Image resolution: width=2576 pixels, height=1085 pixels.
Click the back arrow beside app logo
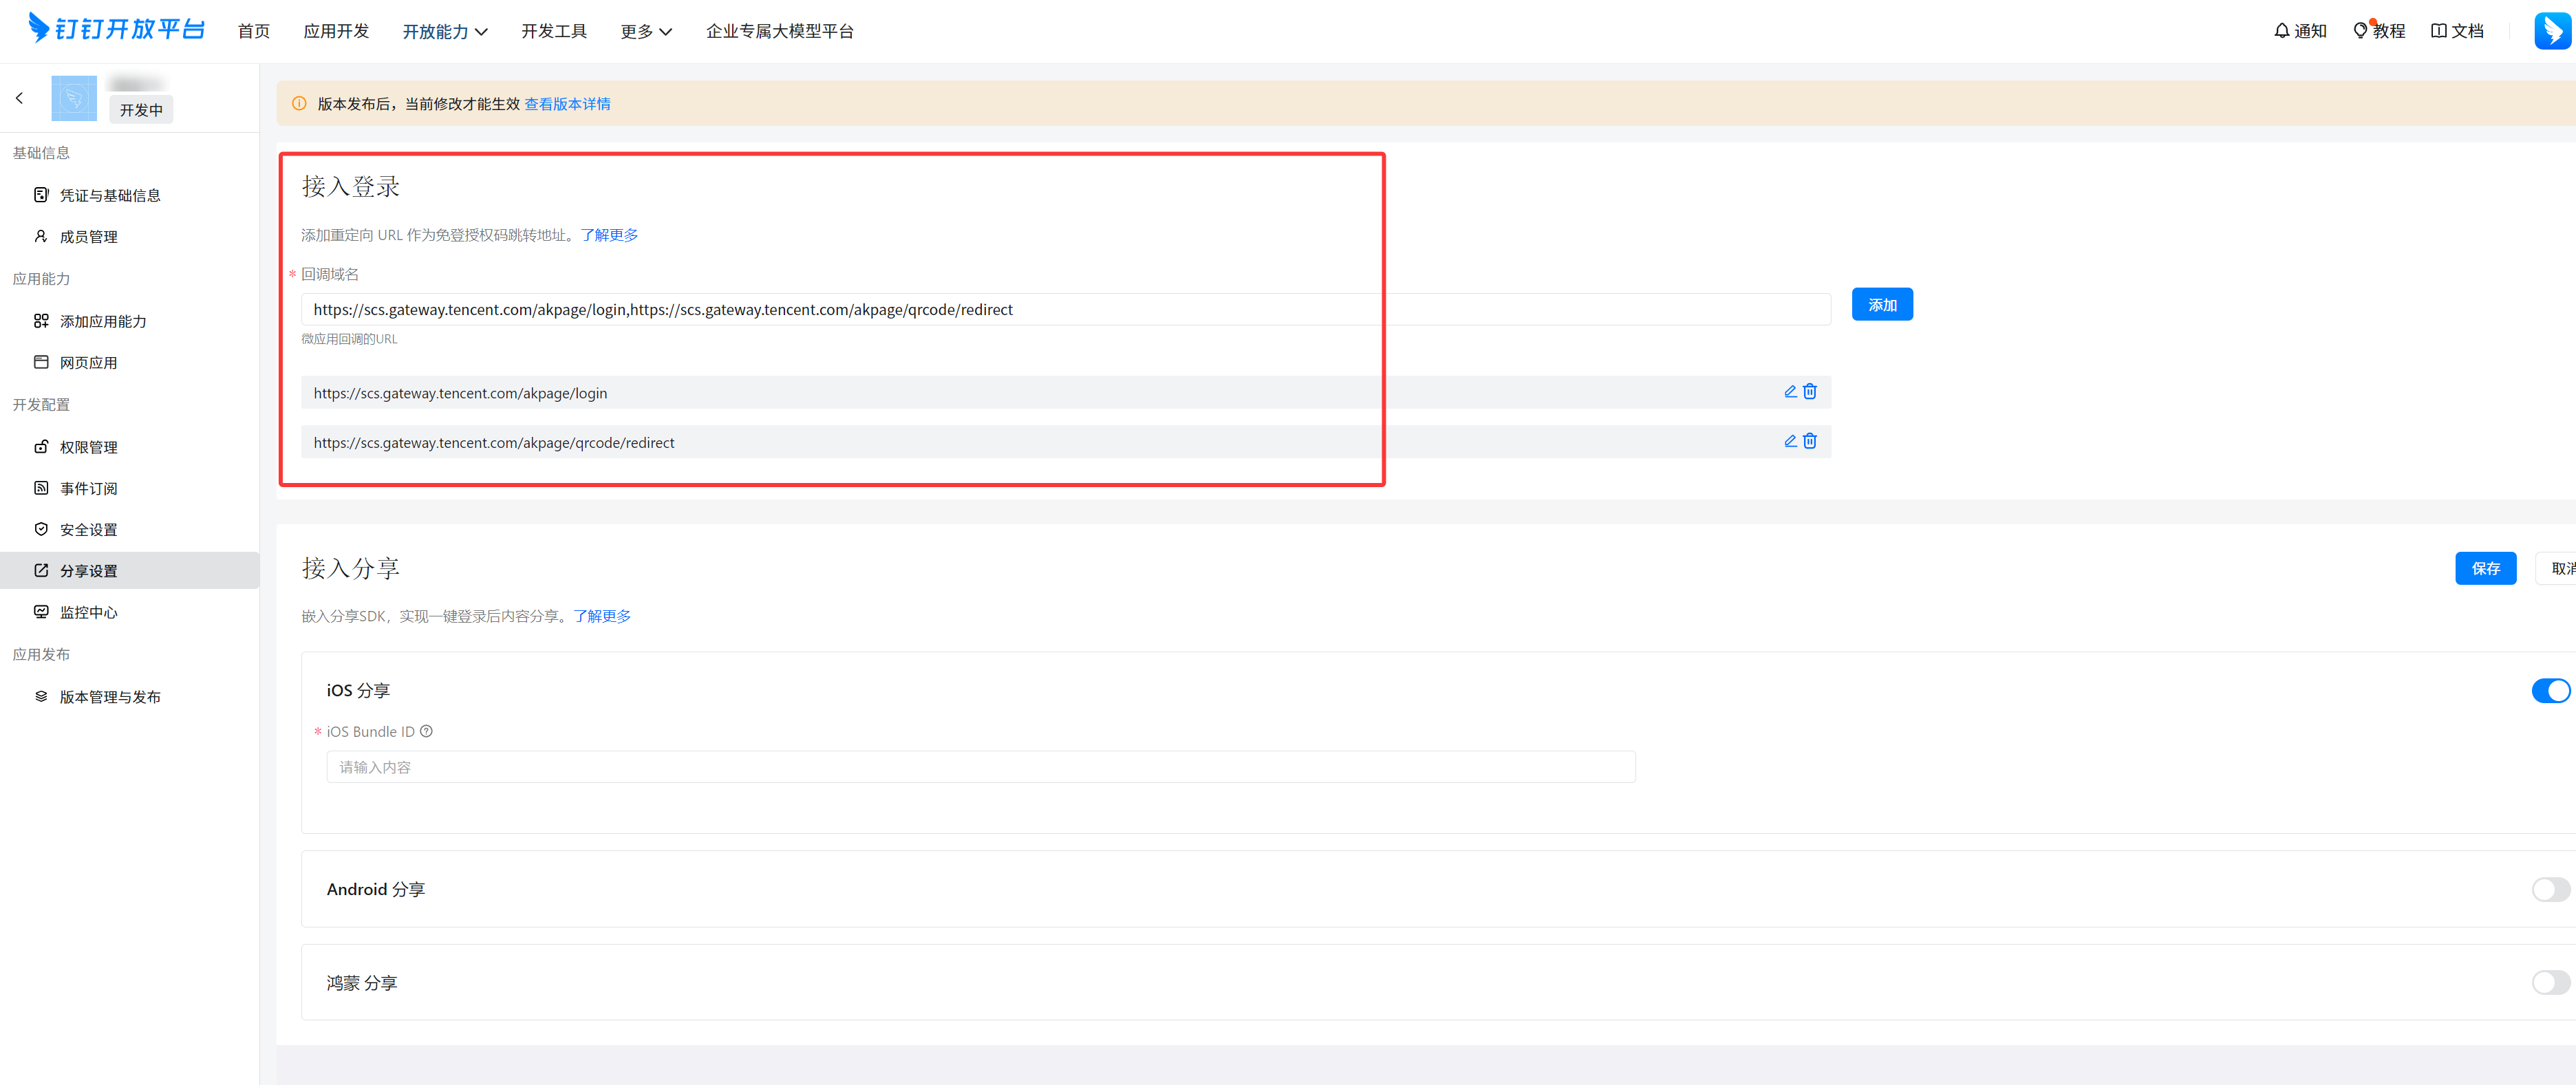[x=19, y=98]
